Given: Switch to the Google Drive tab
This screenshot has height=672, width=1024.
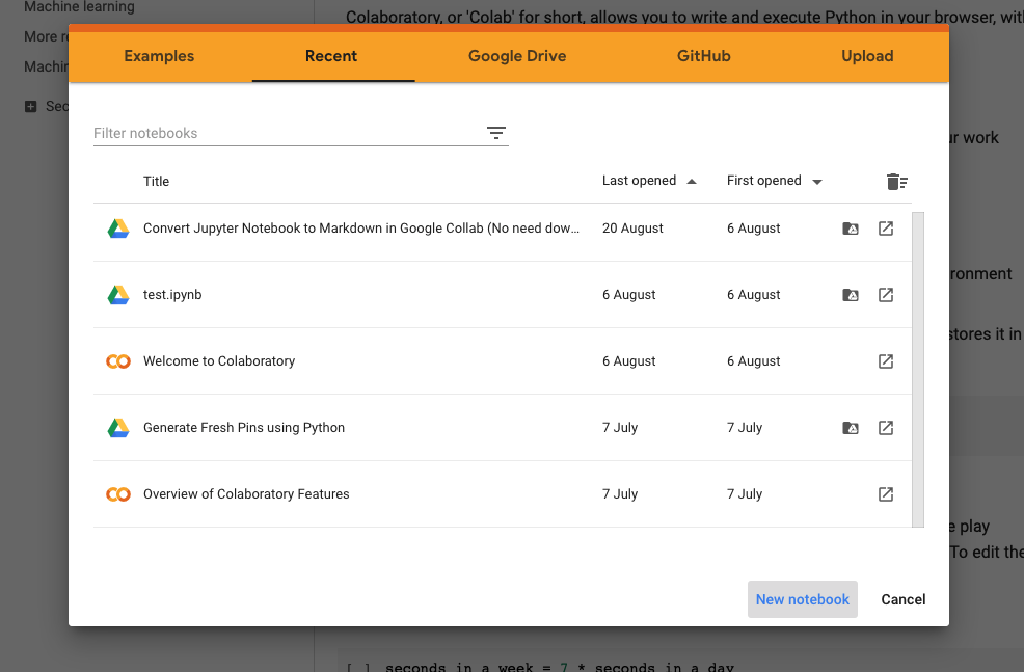Looking at the screenshot, I should (517, 56).
